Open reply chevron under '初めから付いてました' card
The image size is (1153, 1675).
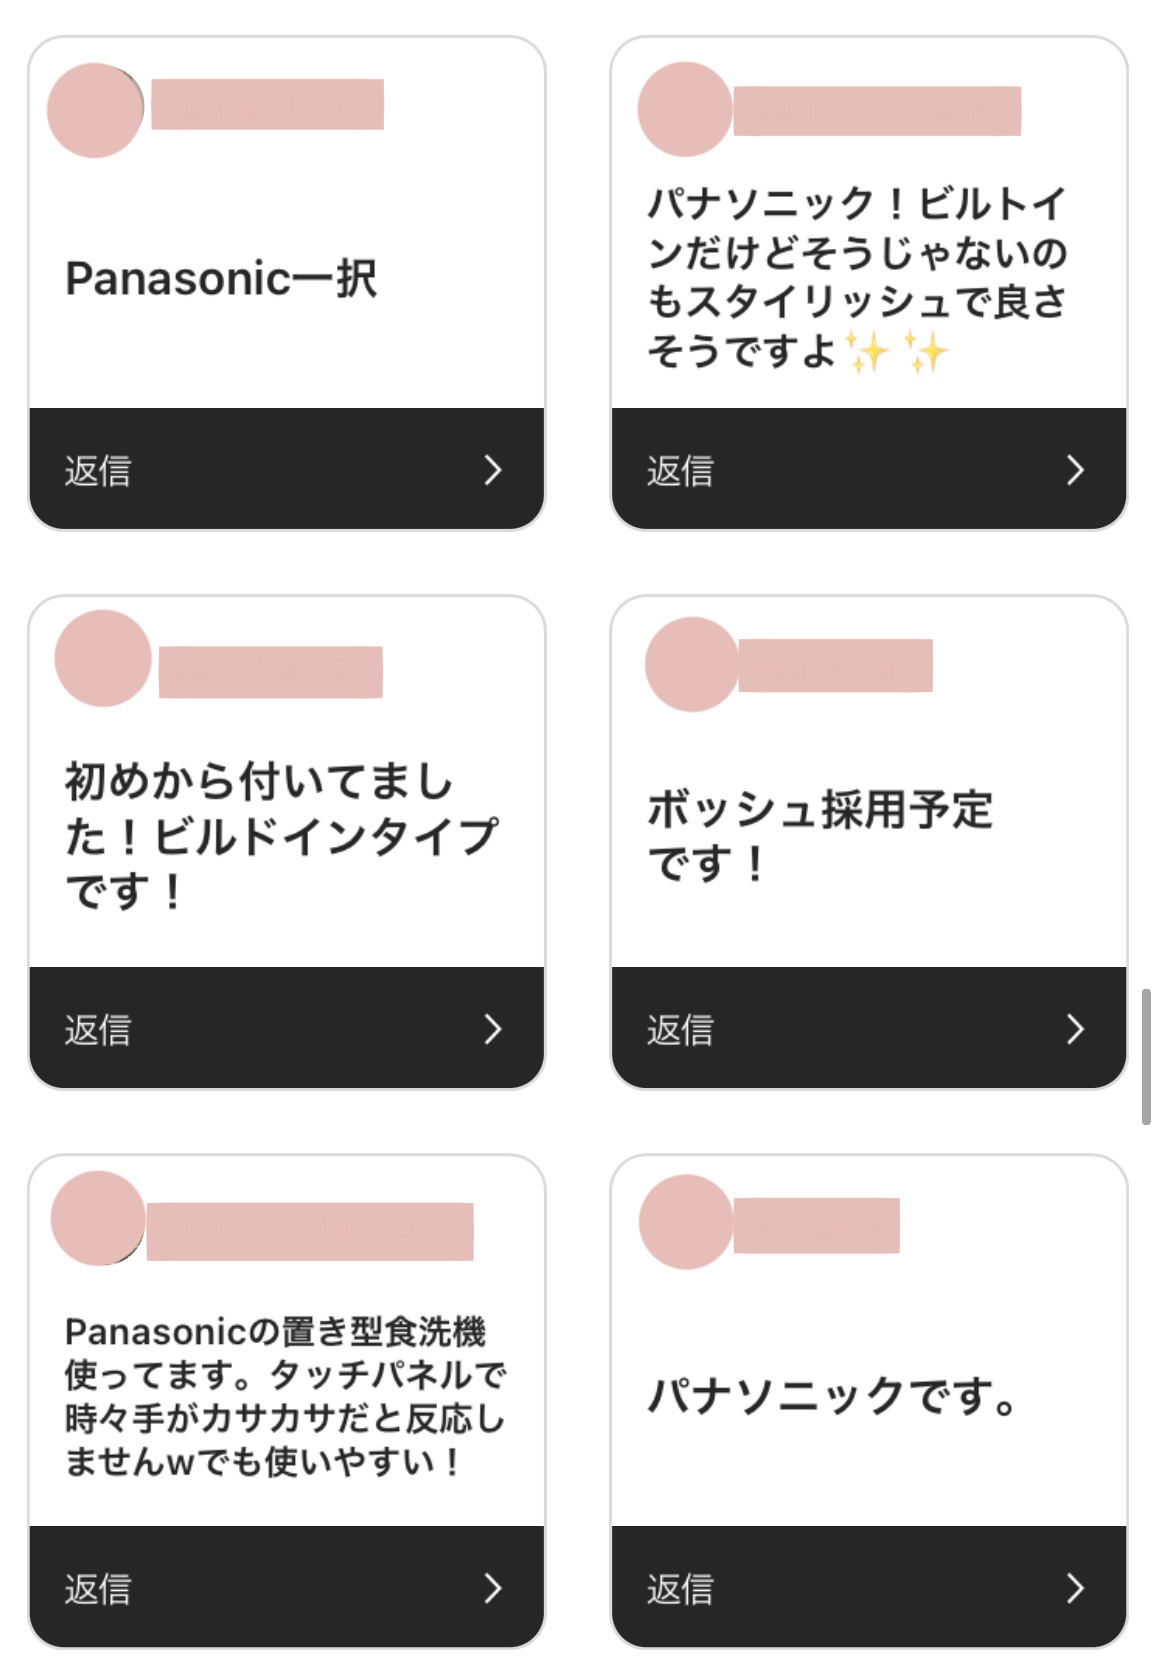(492, 1028)
